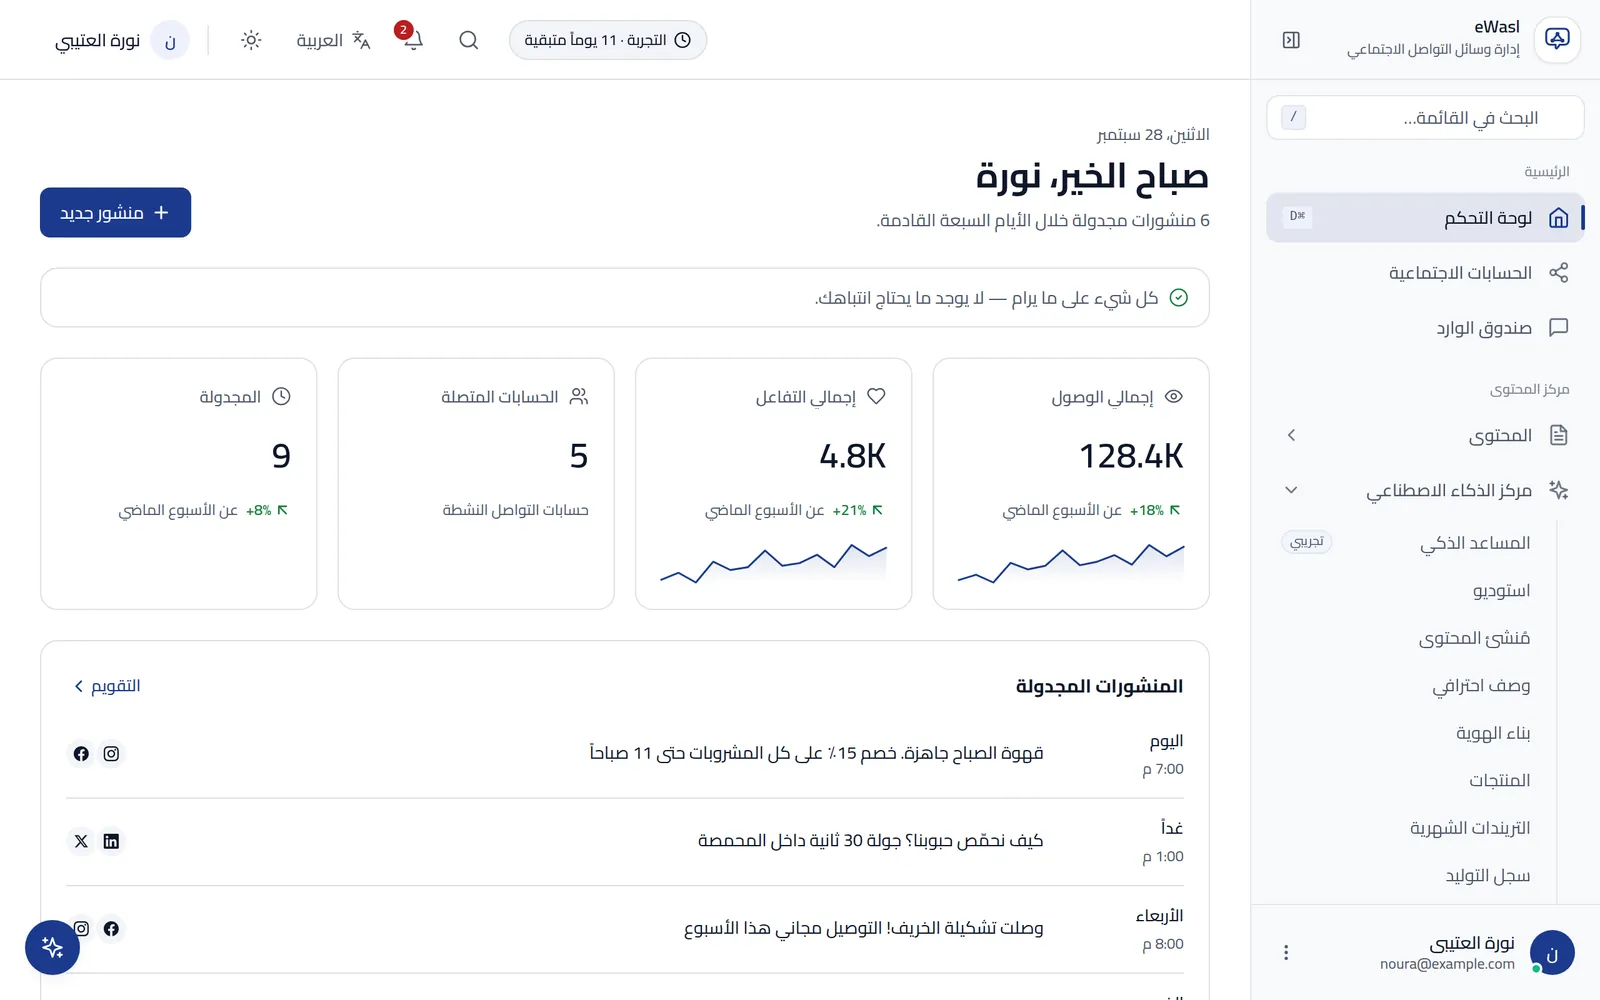Click the المحتوى document icon
1600x1000 pixels.
tap(1558, 435)
